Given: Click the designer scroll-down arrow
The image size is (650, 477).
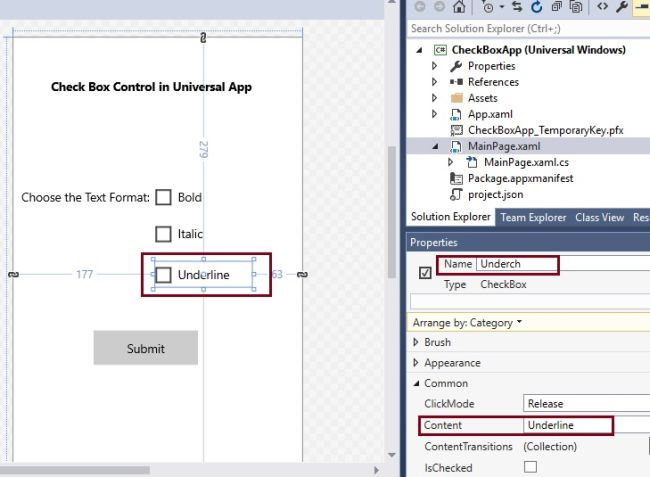Looking at the screenshot, I should point(392,455).
